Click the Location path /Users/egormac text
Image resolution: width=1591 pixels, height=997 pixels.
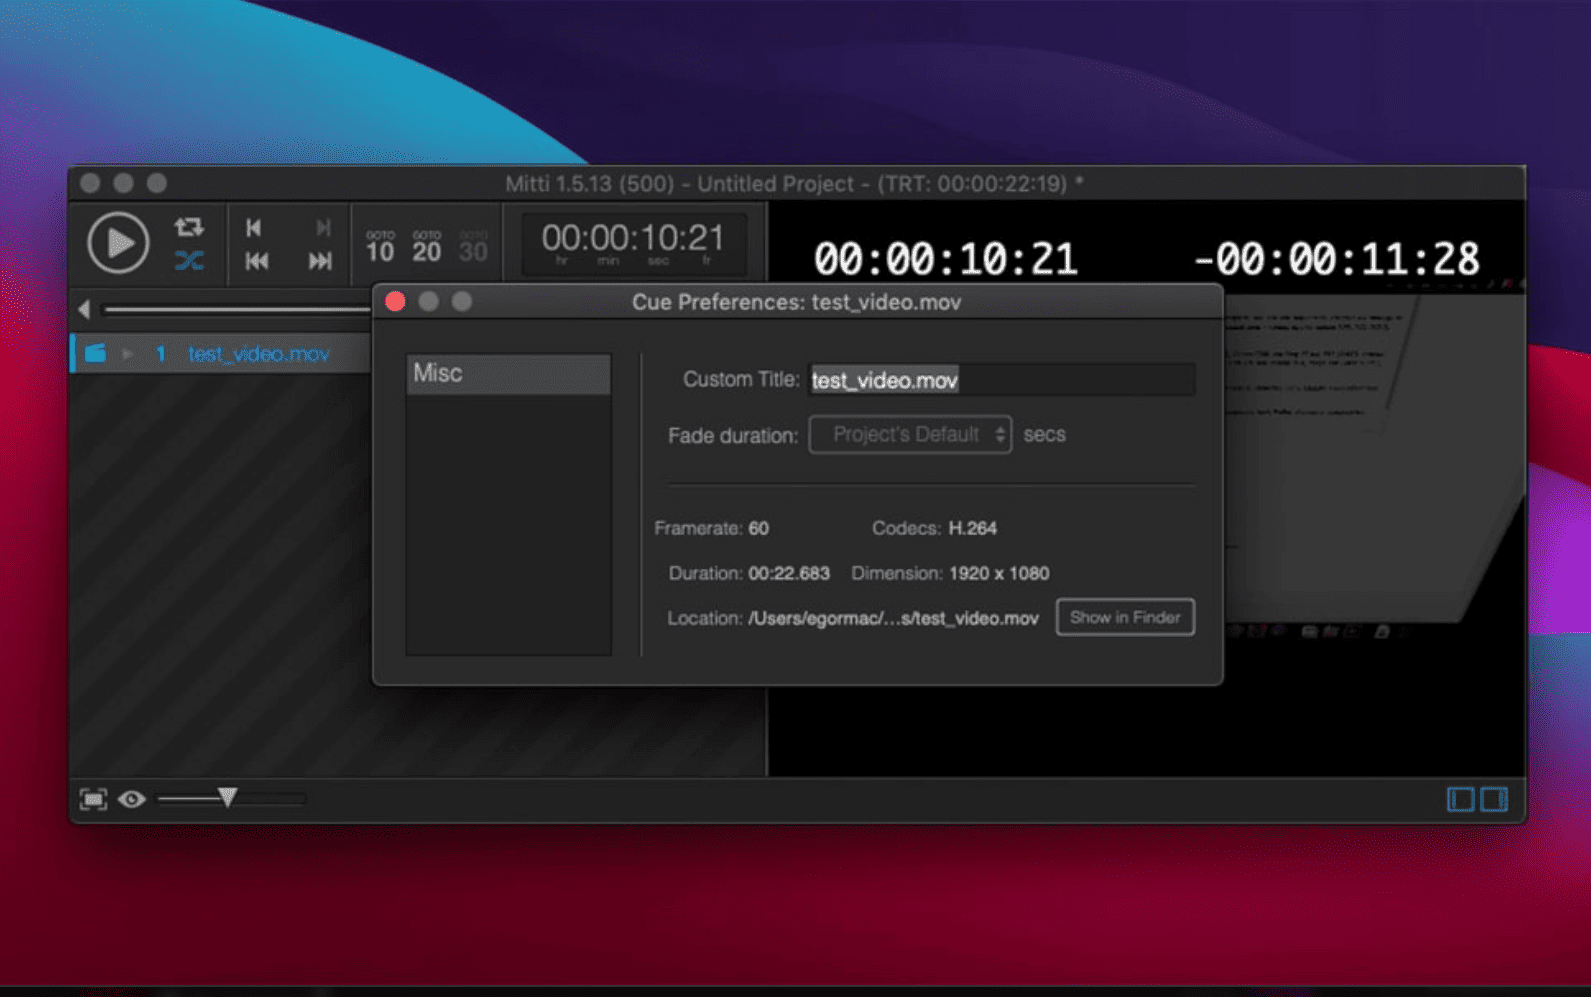(x=893, y=618)
